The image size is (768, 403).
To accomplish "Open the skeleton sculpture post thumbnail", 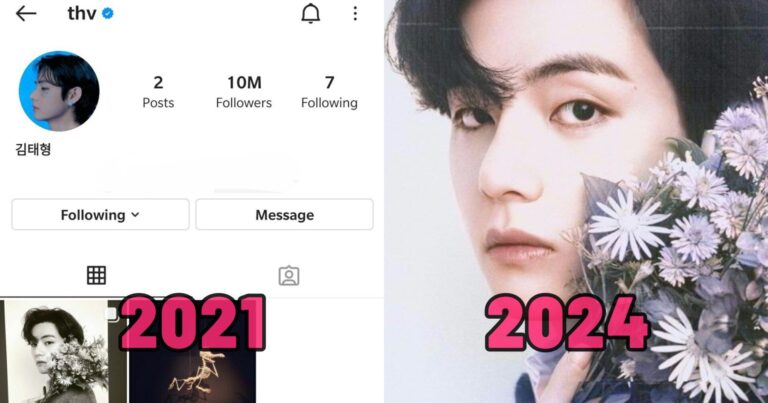I will [x=192, y=376].
